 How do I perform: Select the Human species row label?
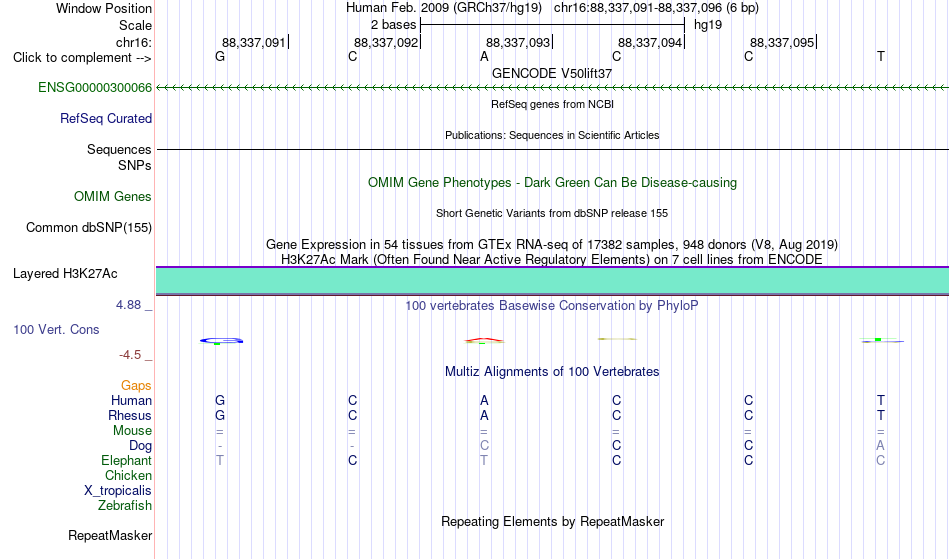pyautogui.click(x=131, y=401)
